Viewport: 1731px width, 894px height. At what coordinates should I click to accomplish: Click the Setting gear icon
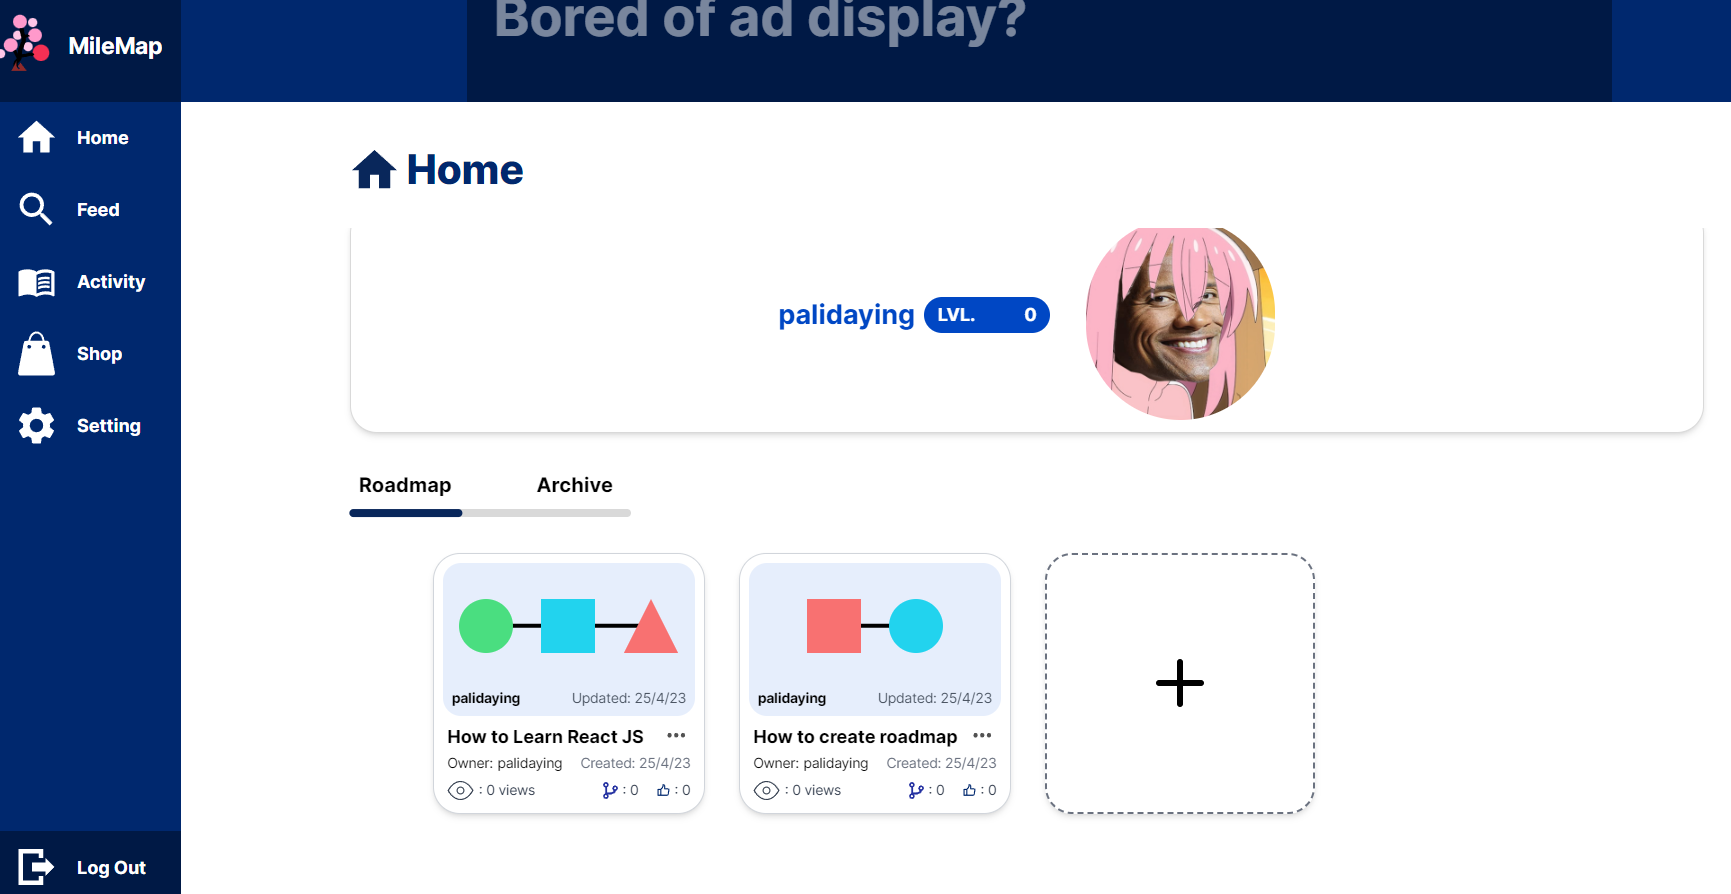coord(36,426)
